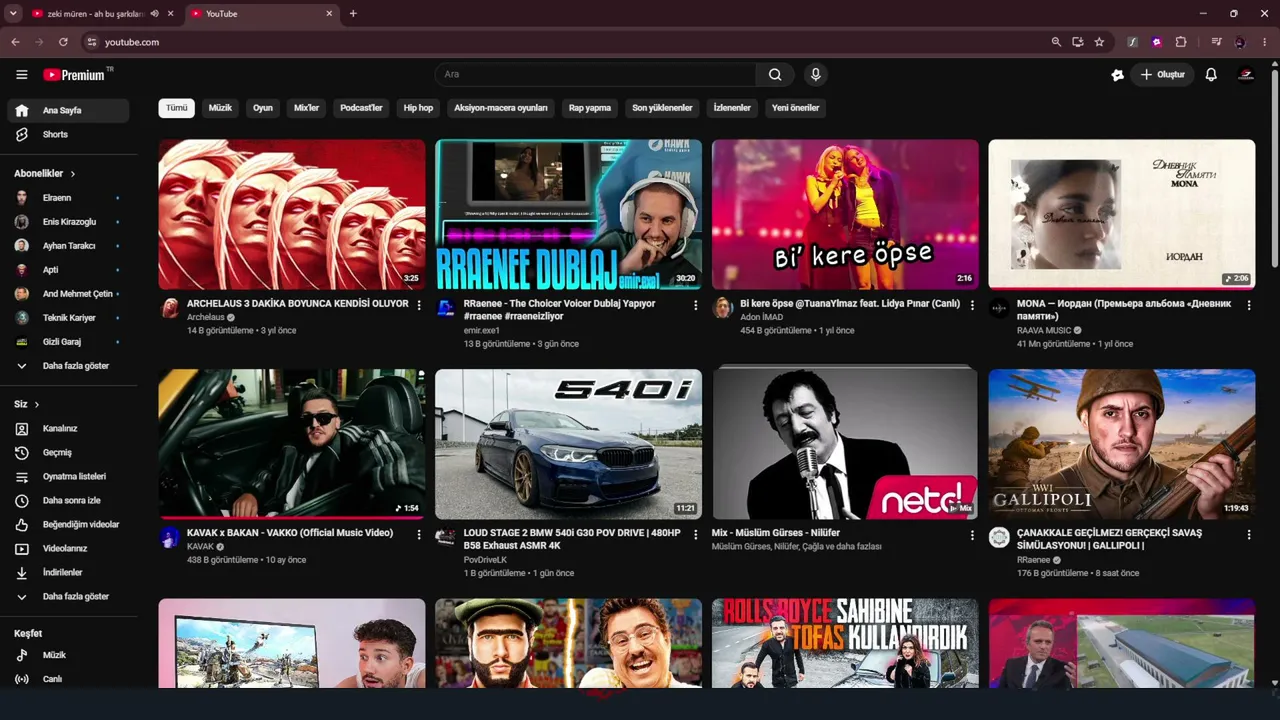This screenshot has width=1280, height=720.
Task: Open options menu for MONA Иордан video
Action: (x=1249, y=304)
